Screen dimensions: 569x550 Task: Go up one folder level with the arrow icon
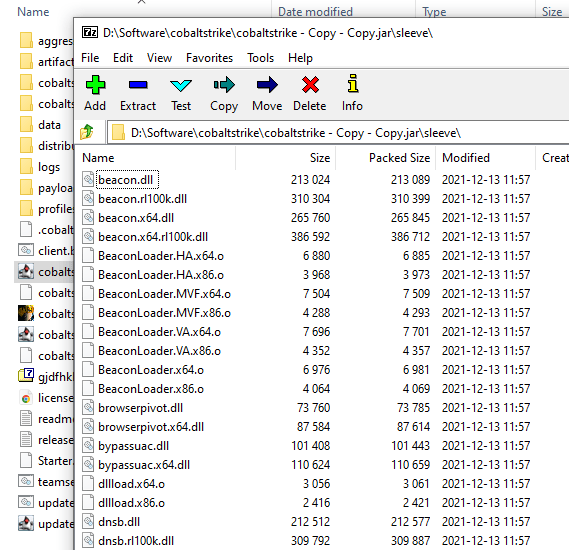click(87, 132)
